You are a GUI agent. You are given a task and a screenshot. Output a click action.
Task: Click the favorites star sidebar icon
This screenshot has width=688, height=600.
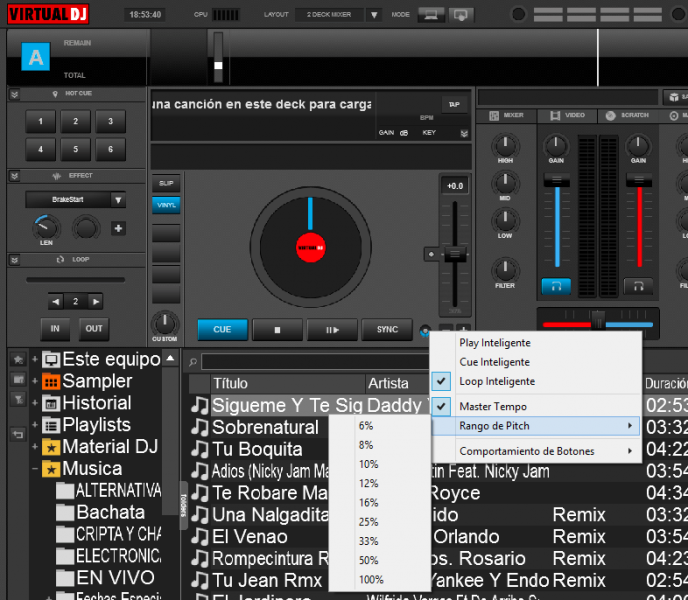(x=18, y=360)
